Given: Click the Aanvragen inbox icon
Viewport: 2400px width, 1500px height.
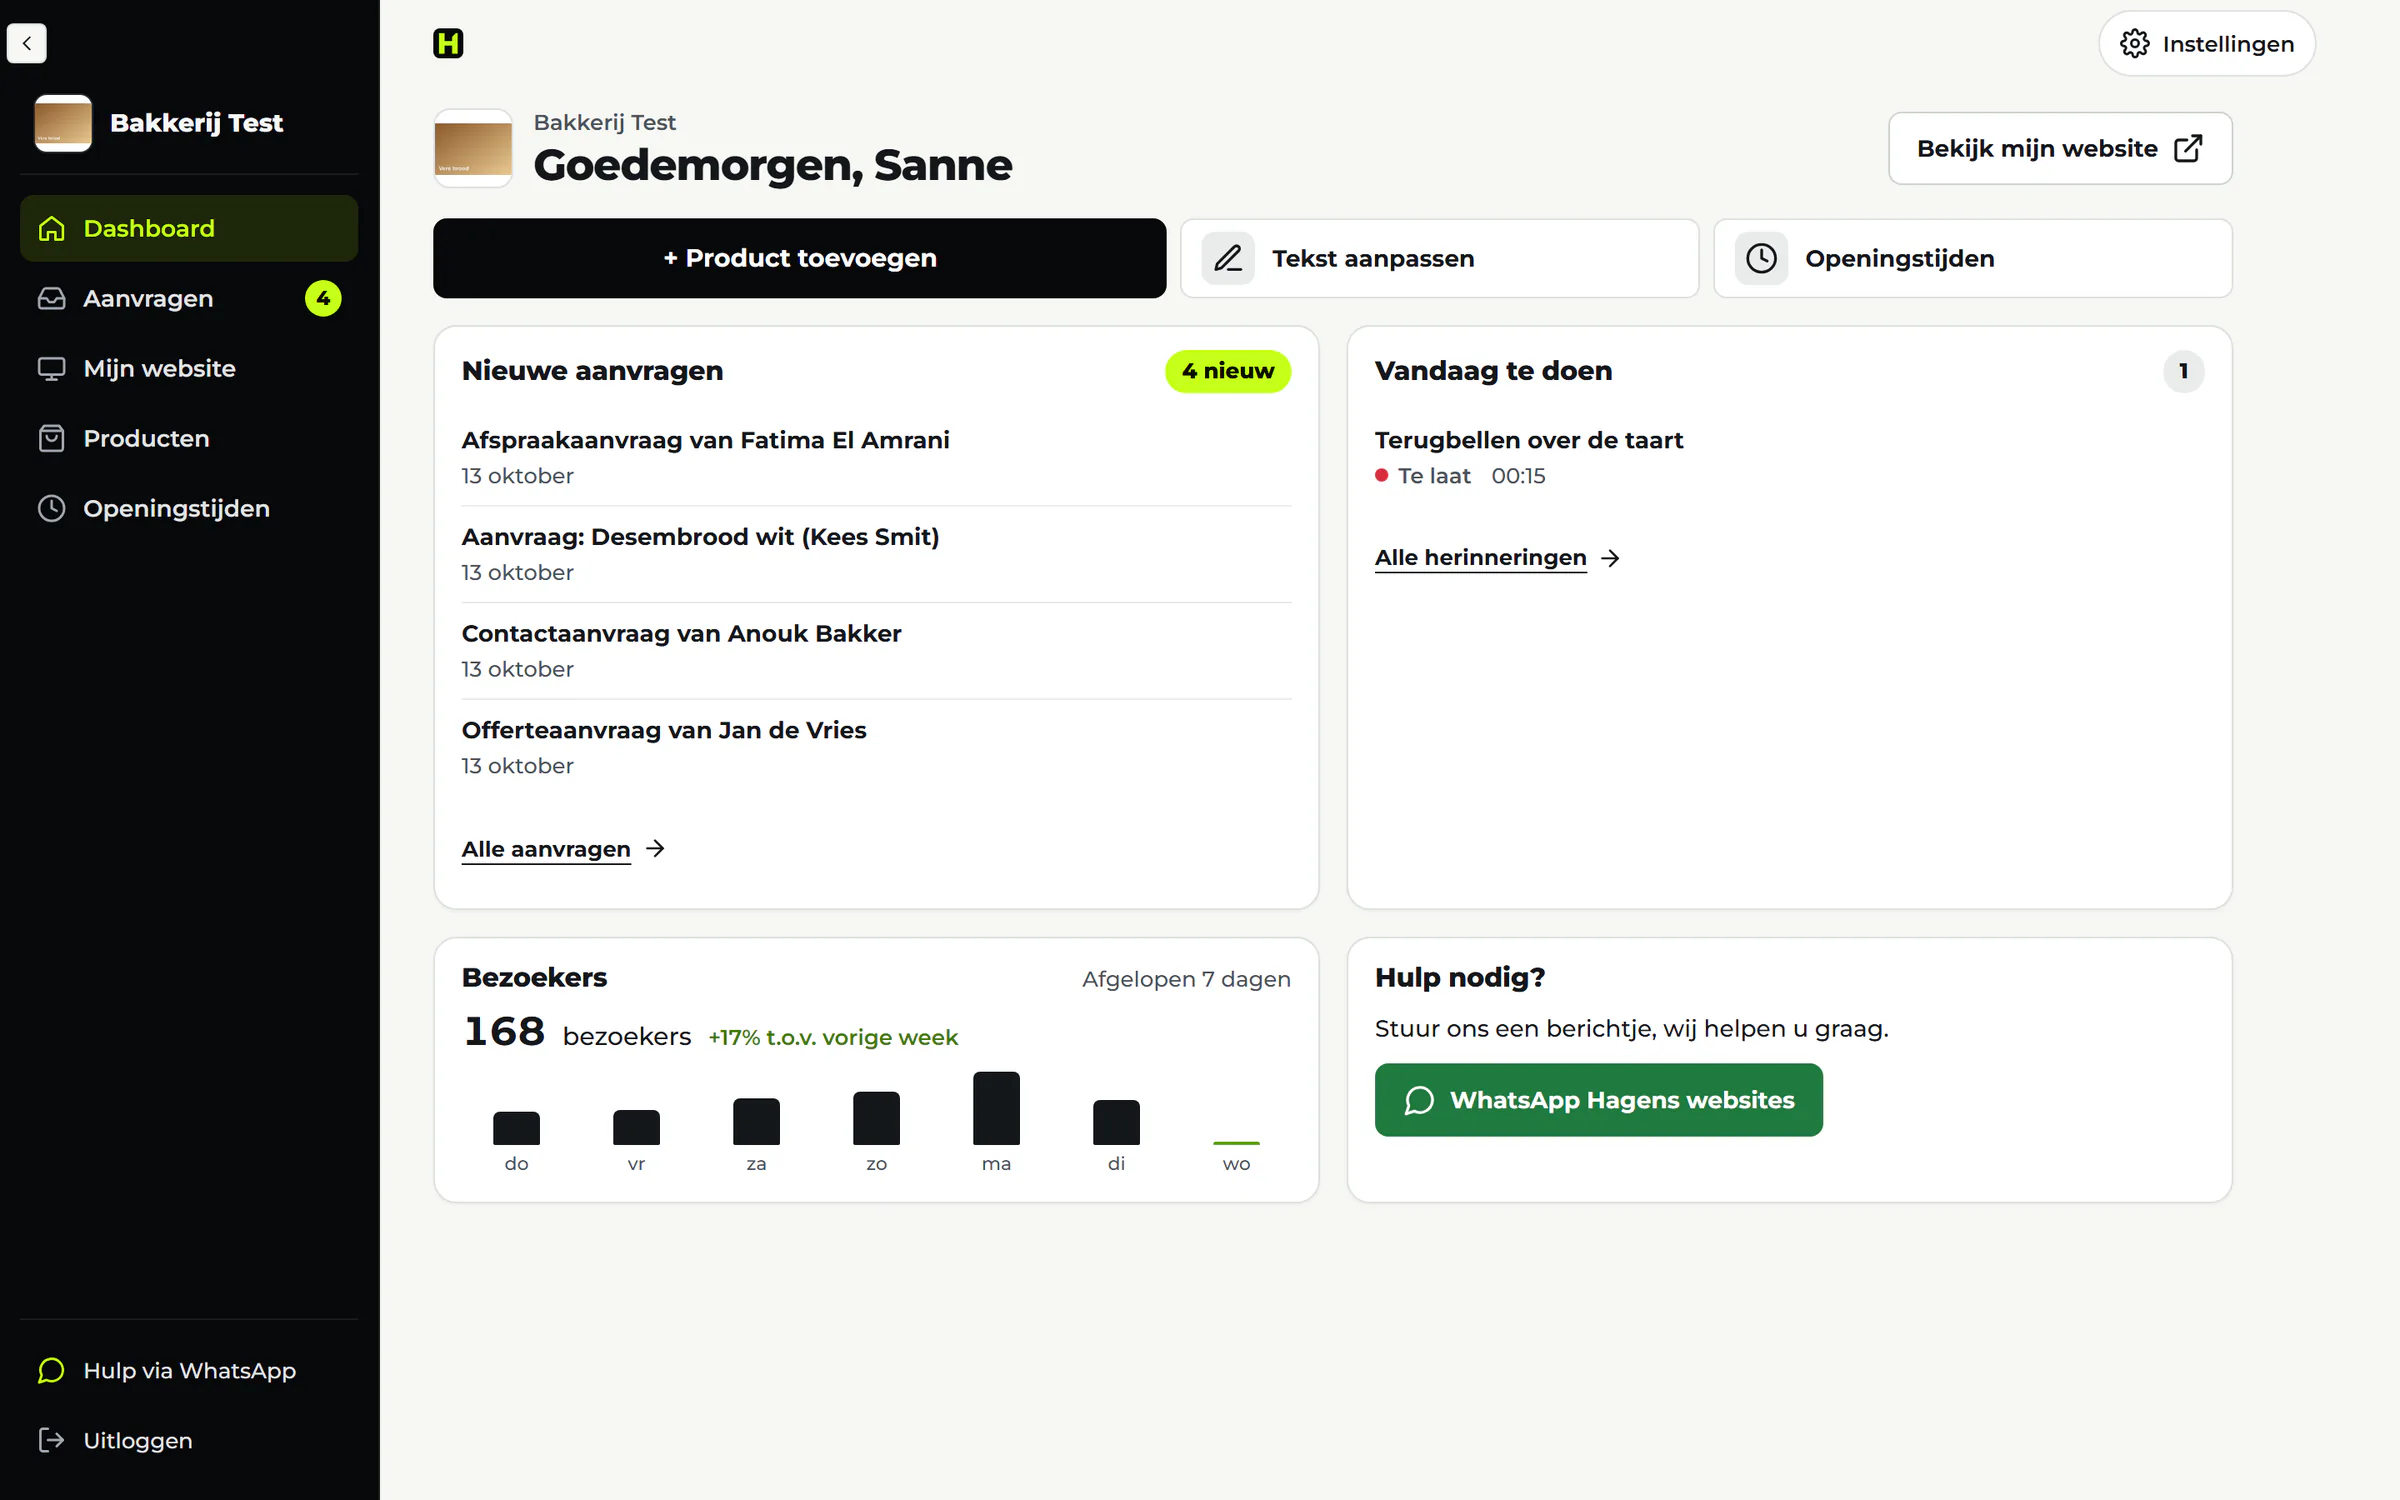Looking at the screenshot, I should (x=52, y=299).
